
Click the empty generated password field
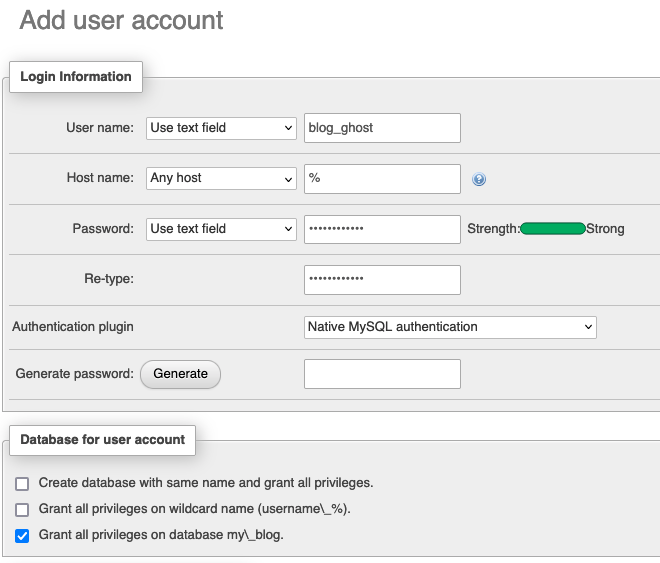tap(382, 374)
